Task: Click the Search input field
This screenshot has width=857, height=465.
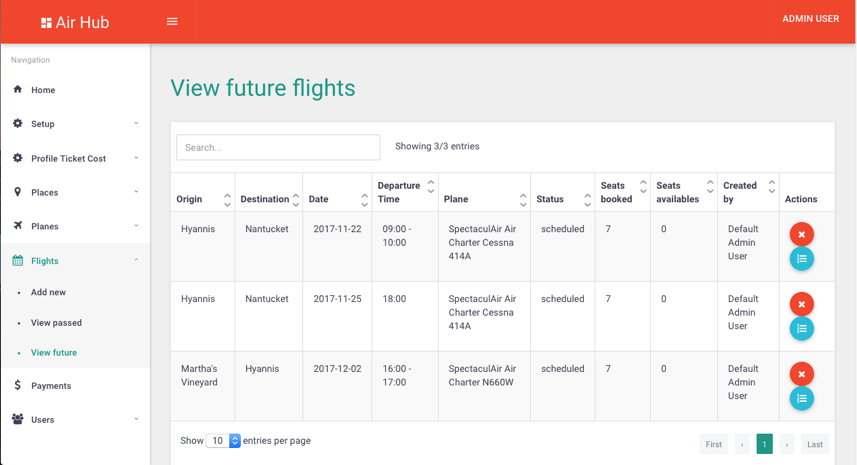Action: 278,147
